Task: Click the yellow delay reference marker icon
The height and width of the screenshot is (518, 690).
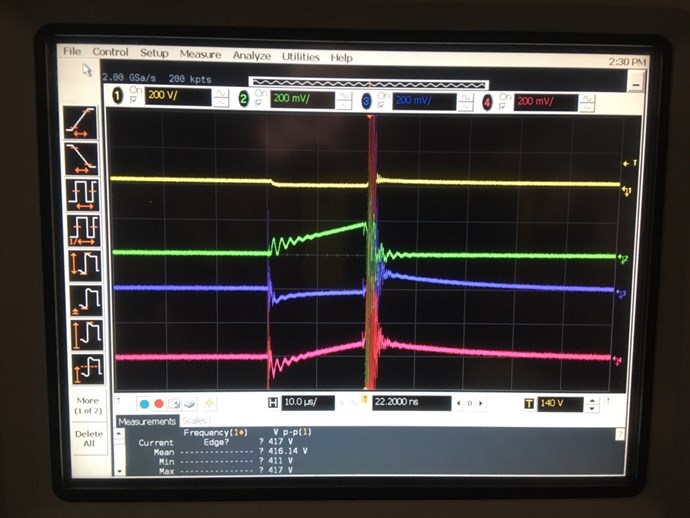Action: [x=364, y=400]
